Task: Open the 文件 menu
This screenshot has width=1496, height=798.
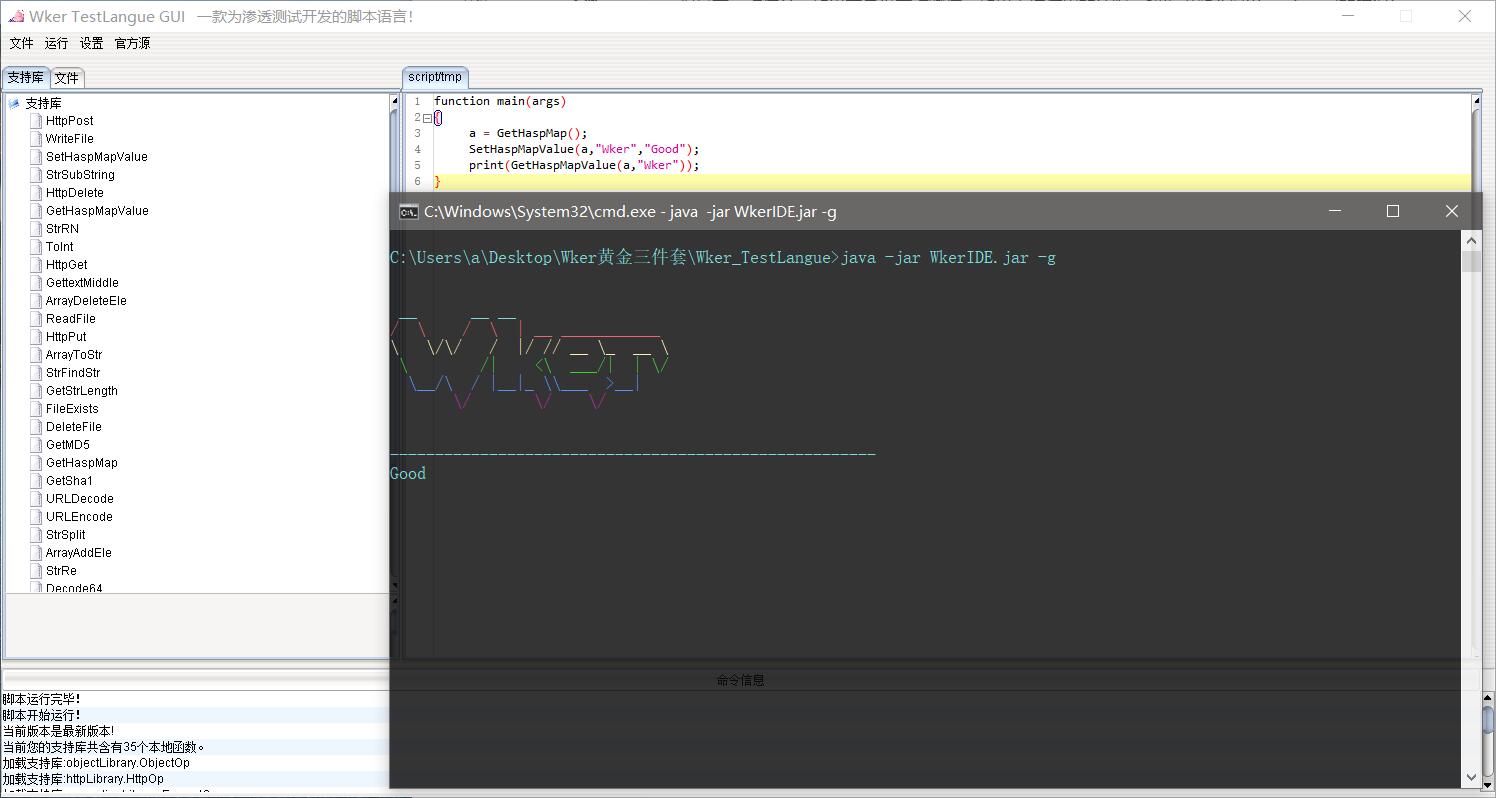Action: (21, 43)
